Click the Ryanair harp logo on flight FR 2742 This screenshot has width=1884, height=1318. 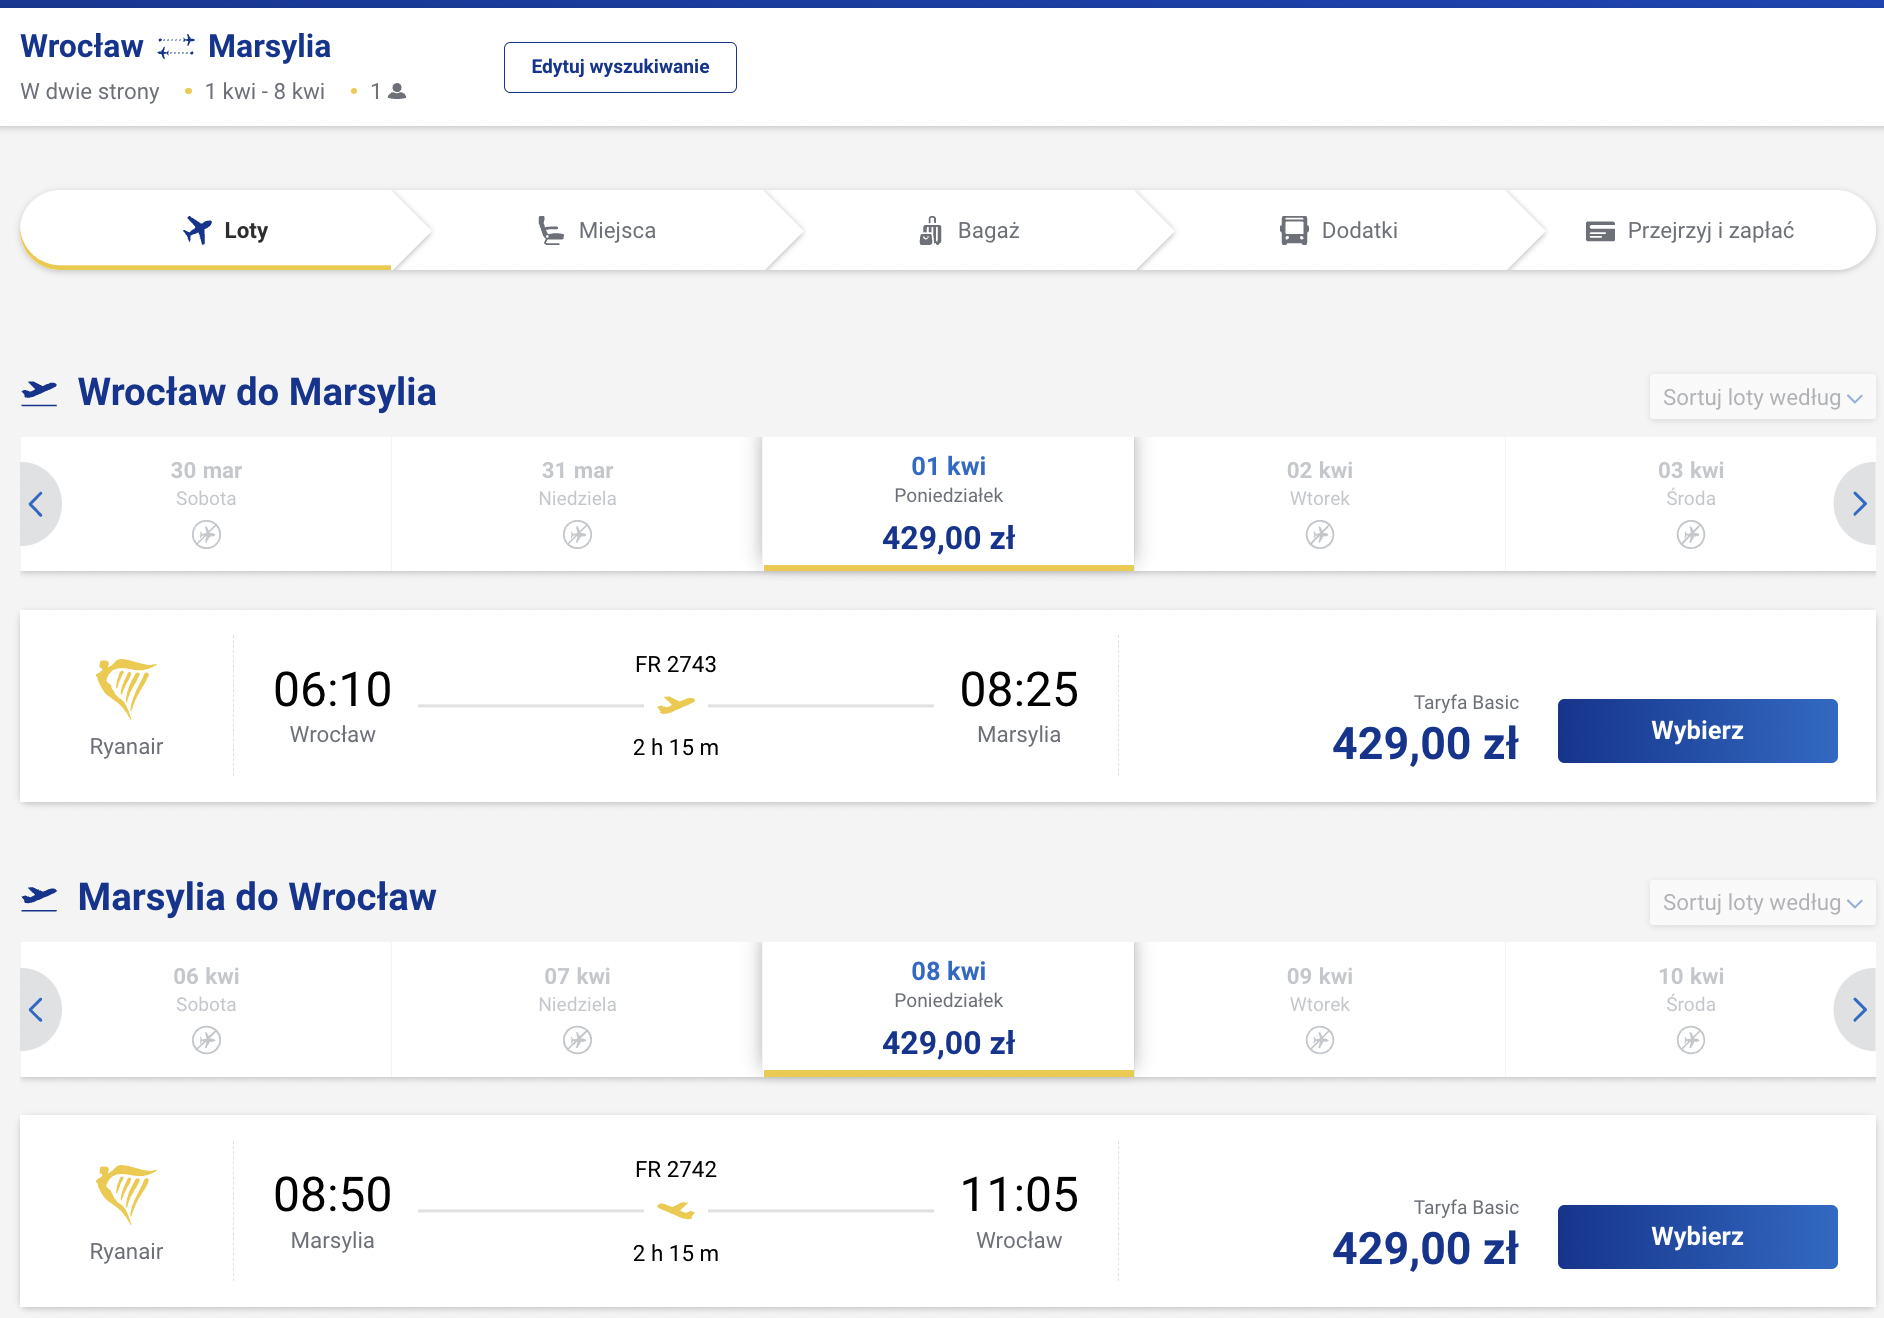(x=126, y=1194)
